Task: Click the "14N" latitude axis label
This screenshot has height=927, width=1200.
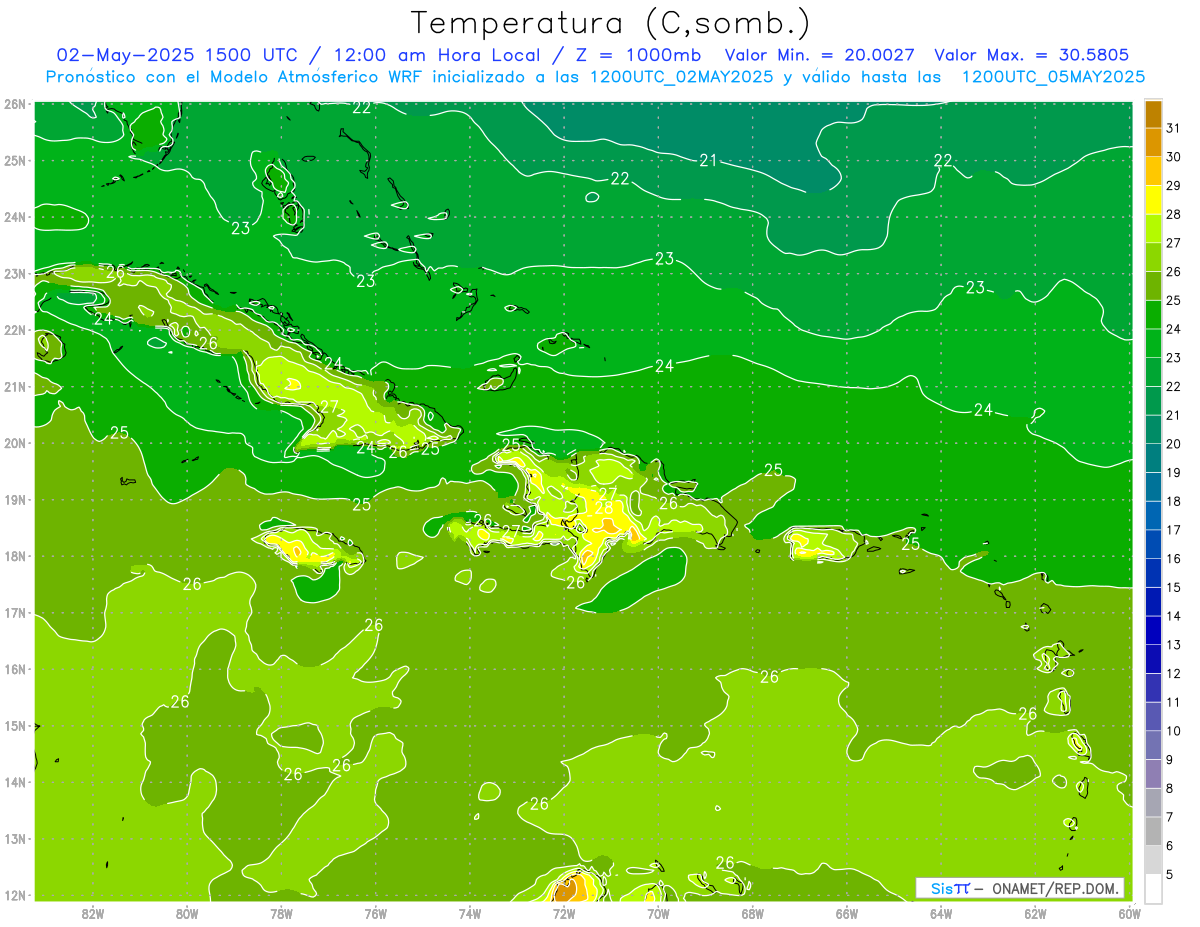Action: tap(14, 782)
